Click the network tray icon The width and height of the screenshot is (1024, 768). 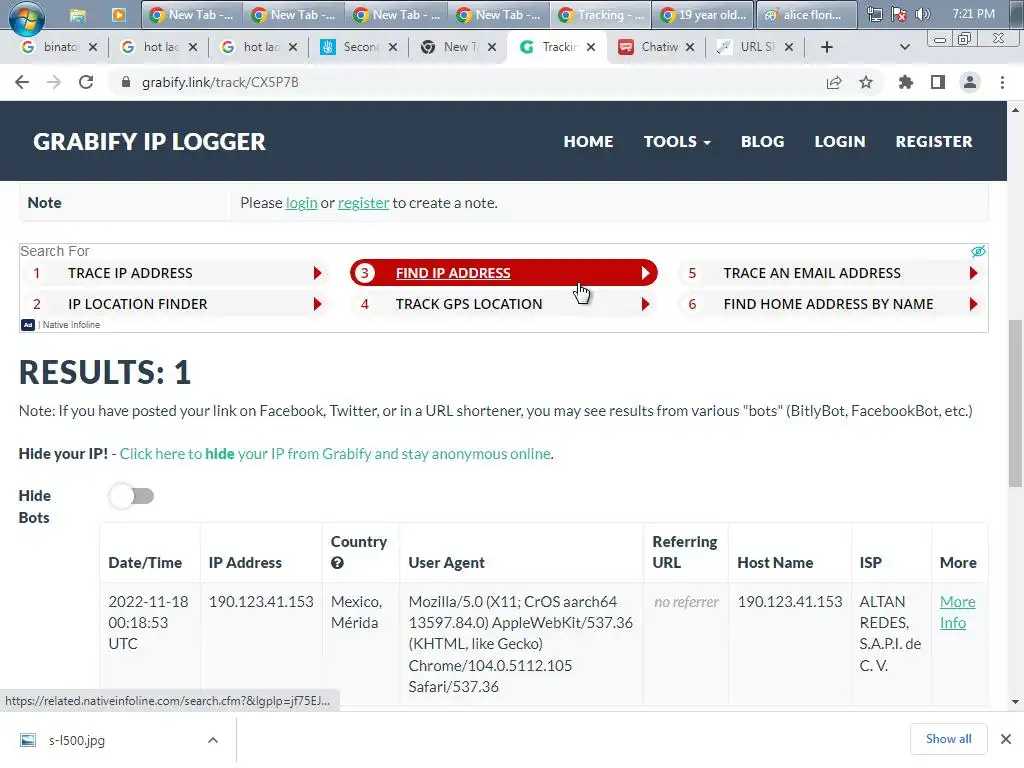(874, 14)
